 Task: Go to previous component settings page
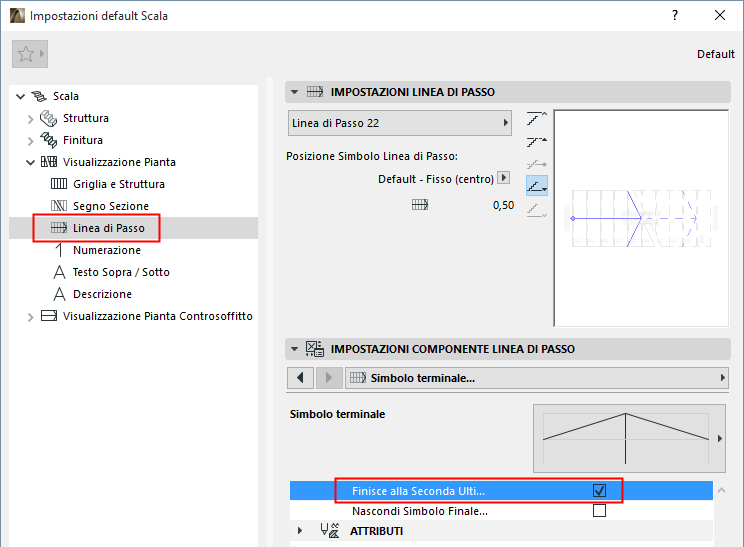tap(300, 378)
